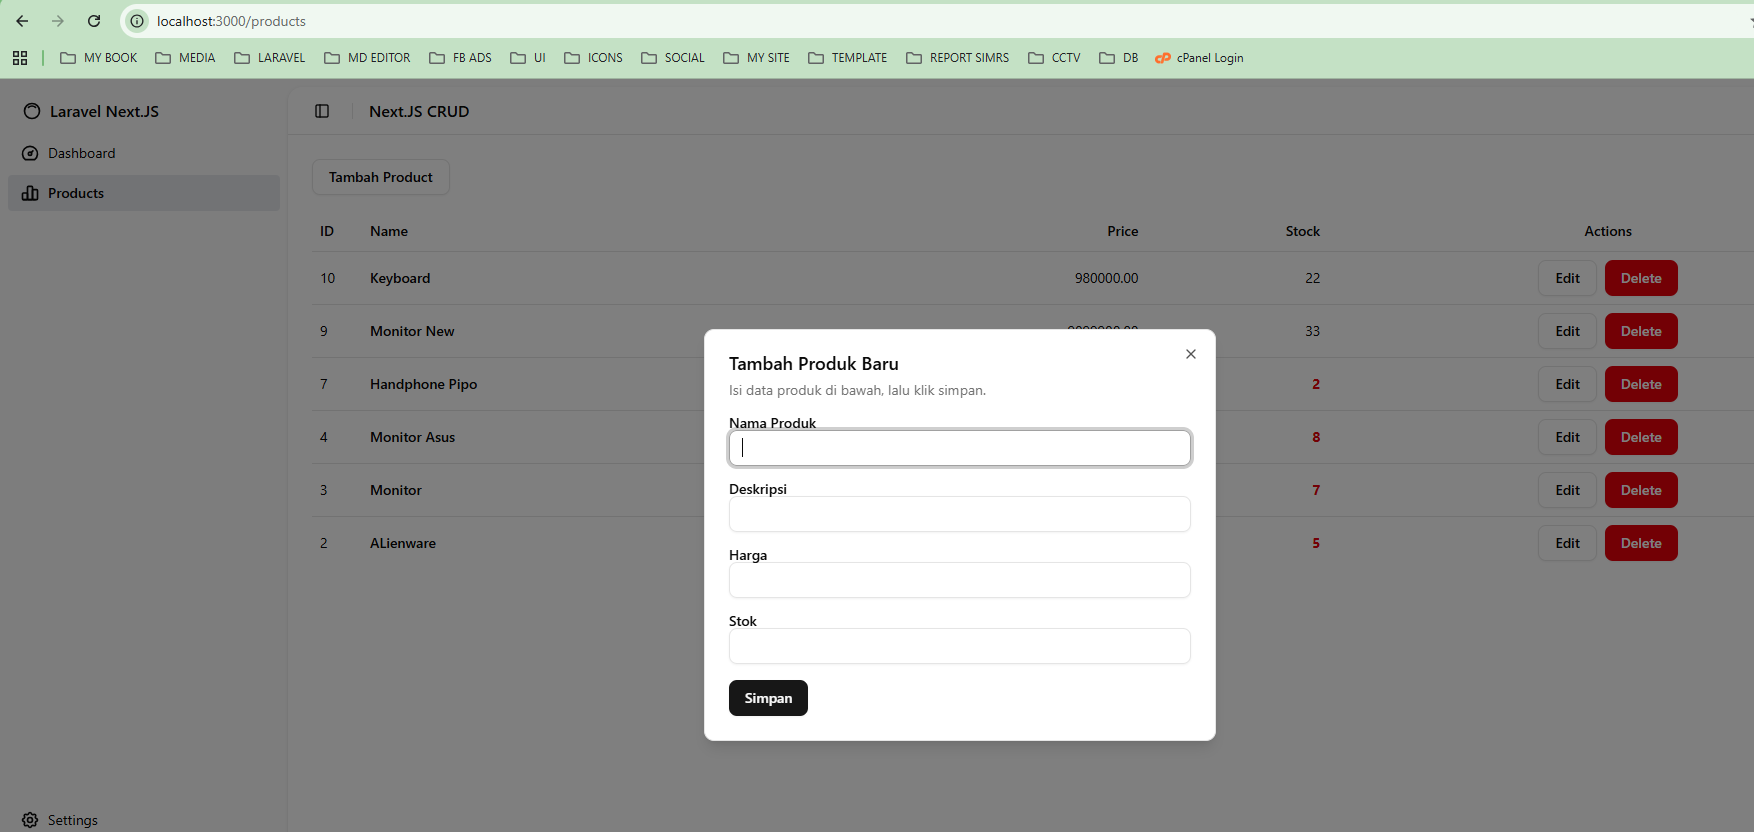Screen dimensions: 1754x832
Task: Open ICONS bookmark folder
Action: pos(593,58)
